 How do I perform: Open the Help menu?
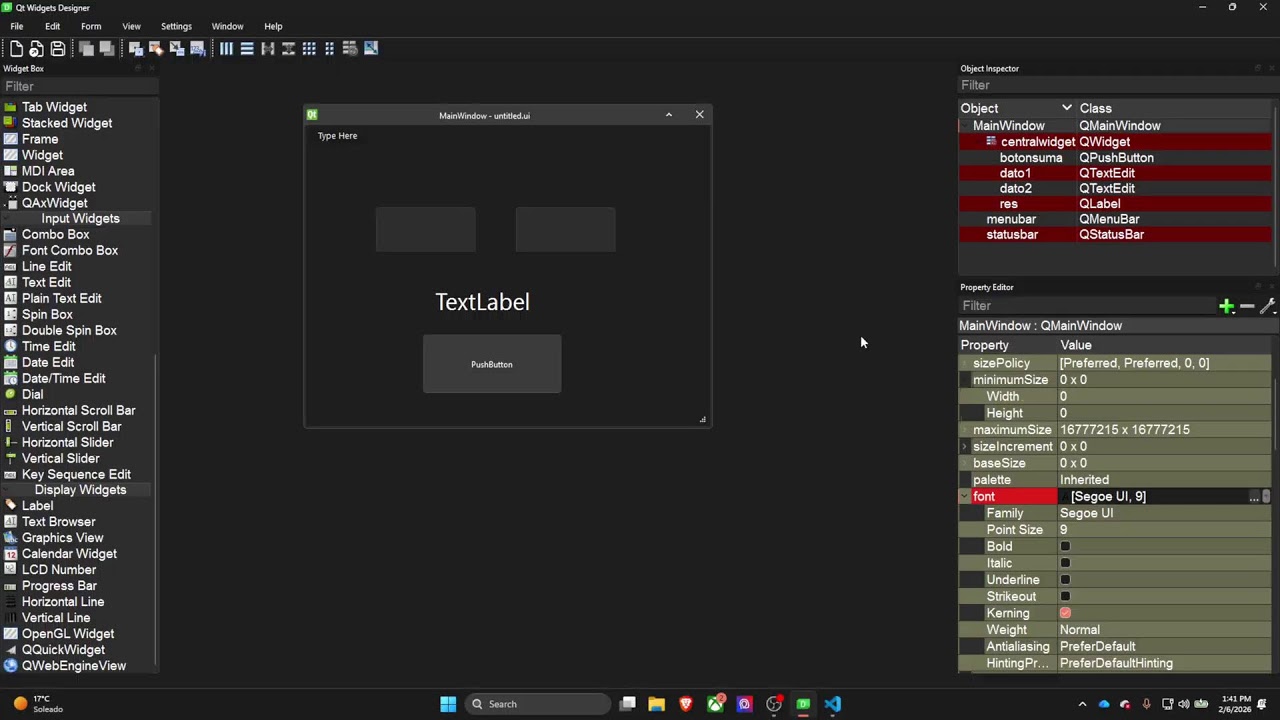pos(273,26)
